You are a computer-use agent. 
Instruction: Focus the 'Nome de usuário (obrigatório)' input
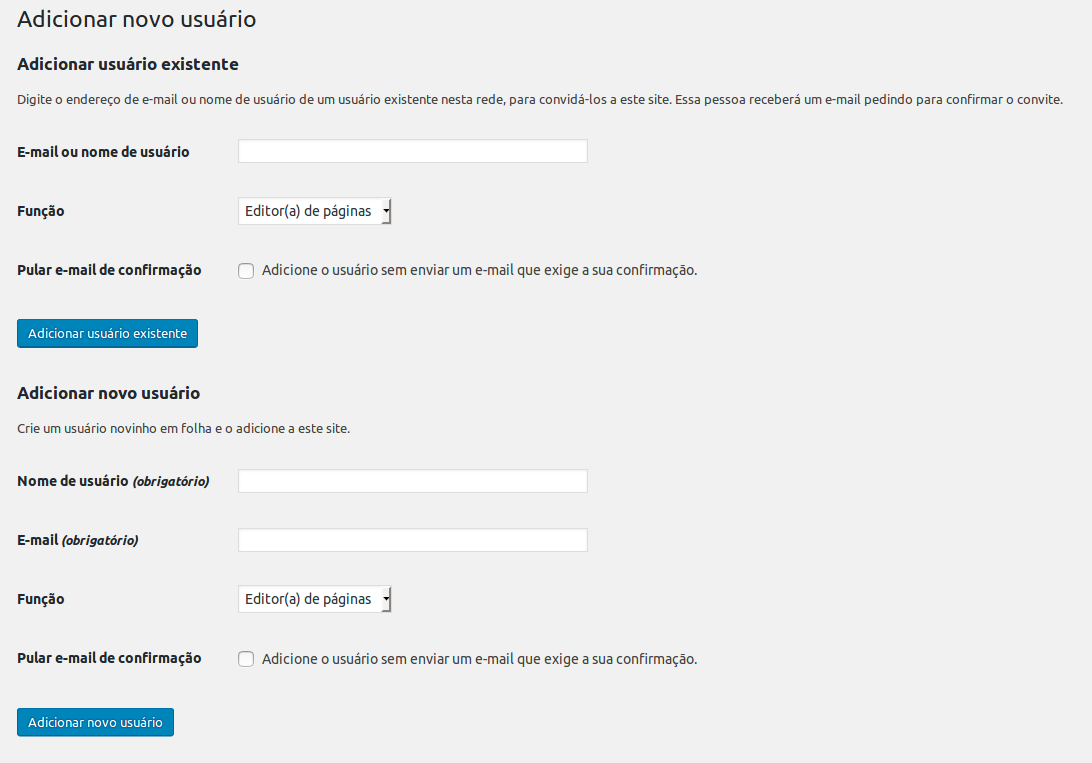(413, 481)
